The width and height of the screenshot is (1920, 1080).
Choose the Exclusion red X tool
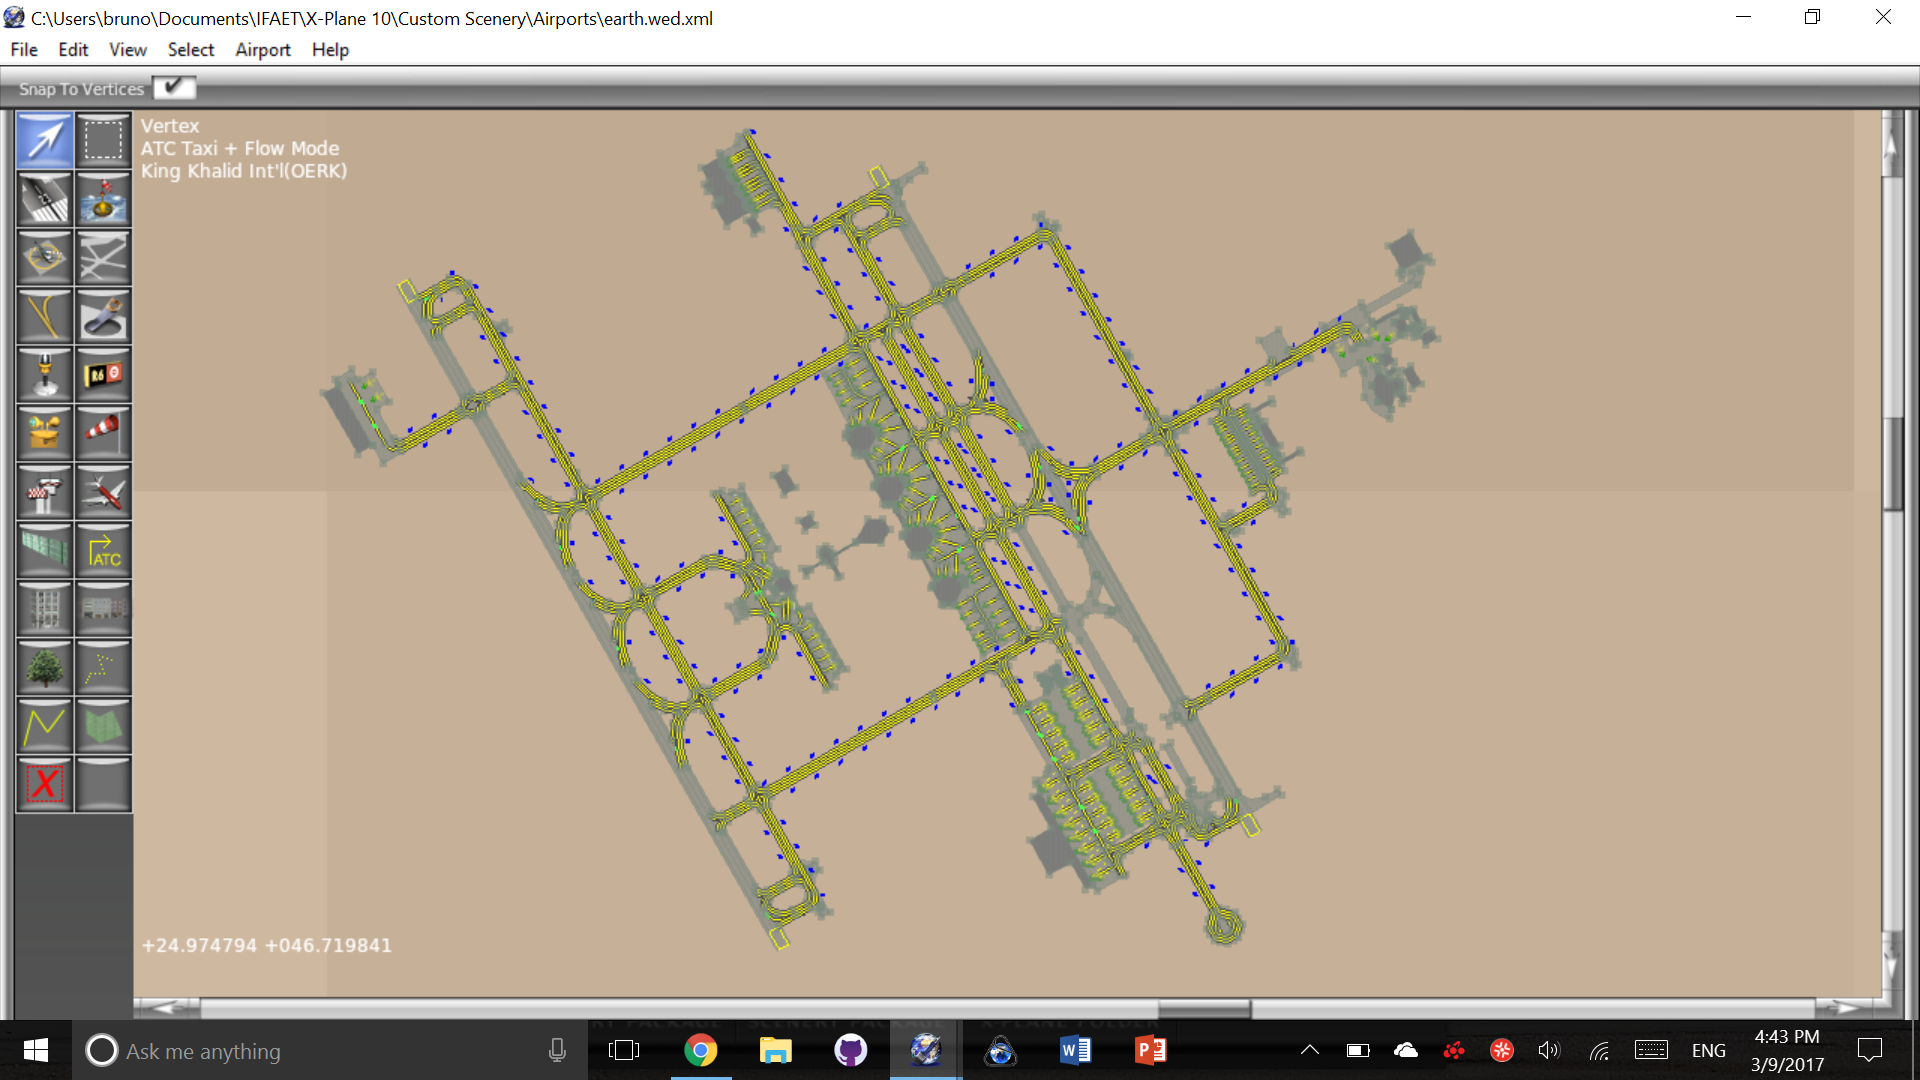pos(45,785)
